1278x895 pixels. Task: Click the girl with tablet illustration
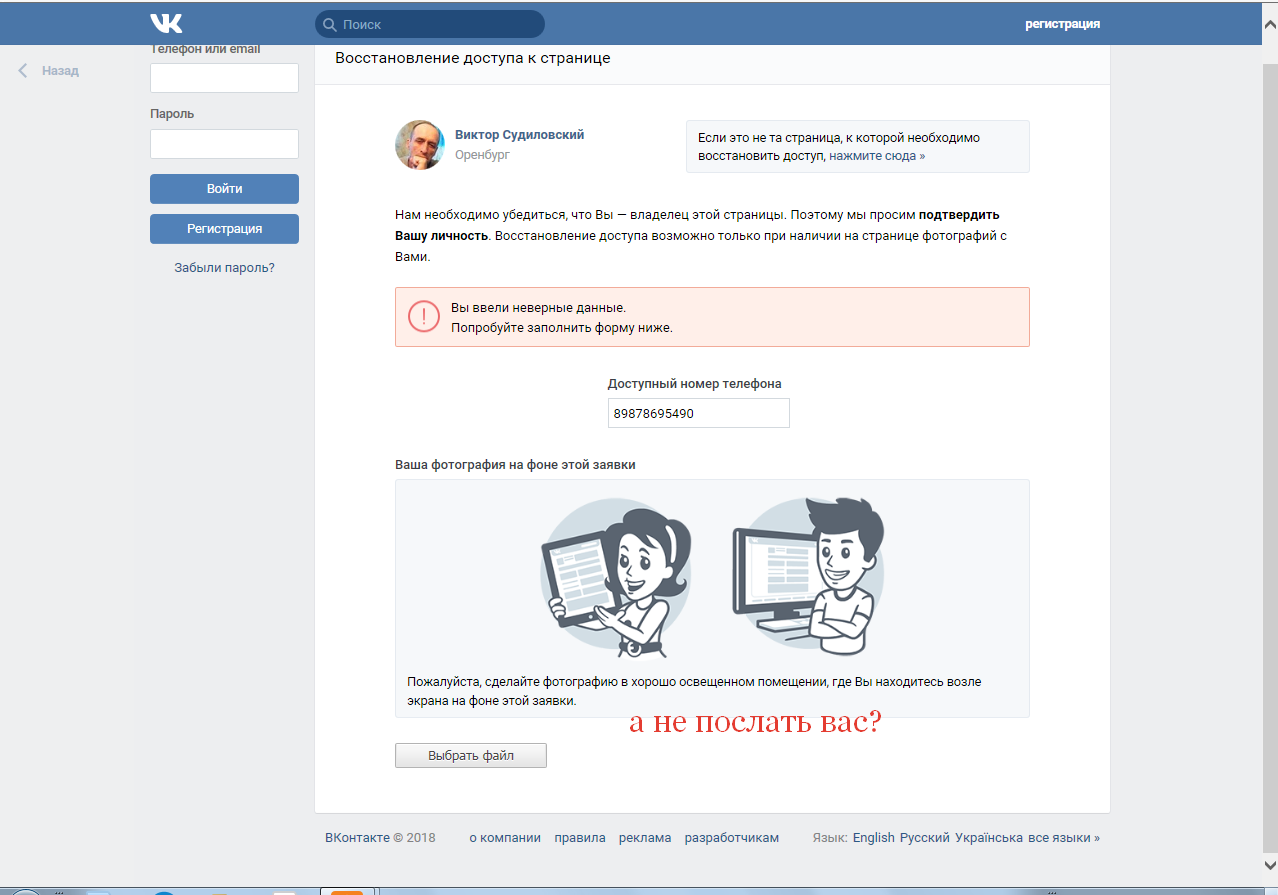616,579
